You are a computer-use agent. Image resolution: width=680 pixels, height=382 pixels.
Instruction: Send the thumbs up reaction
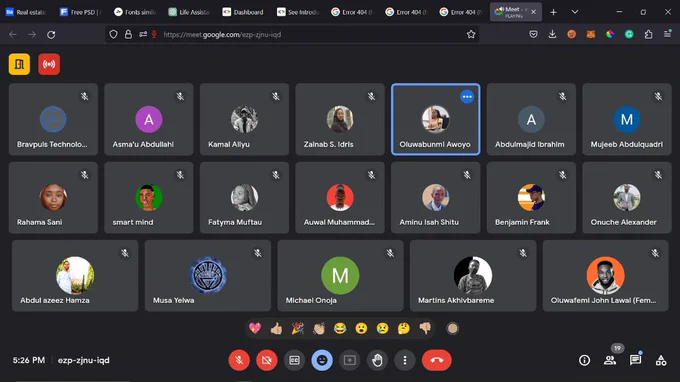[276, 328]
